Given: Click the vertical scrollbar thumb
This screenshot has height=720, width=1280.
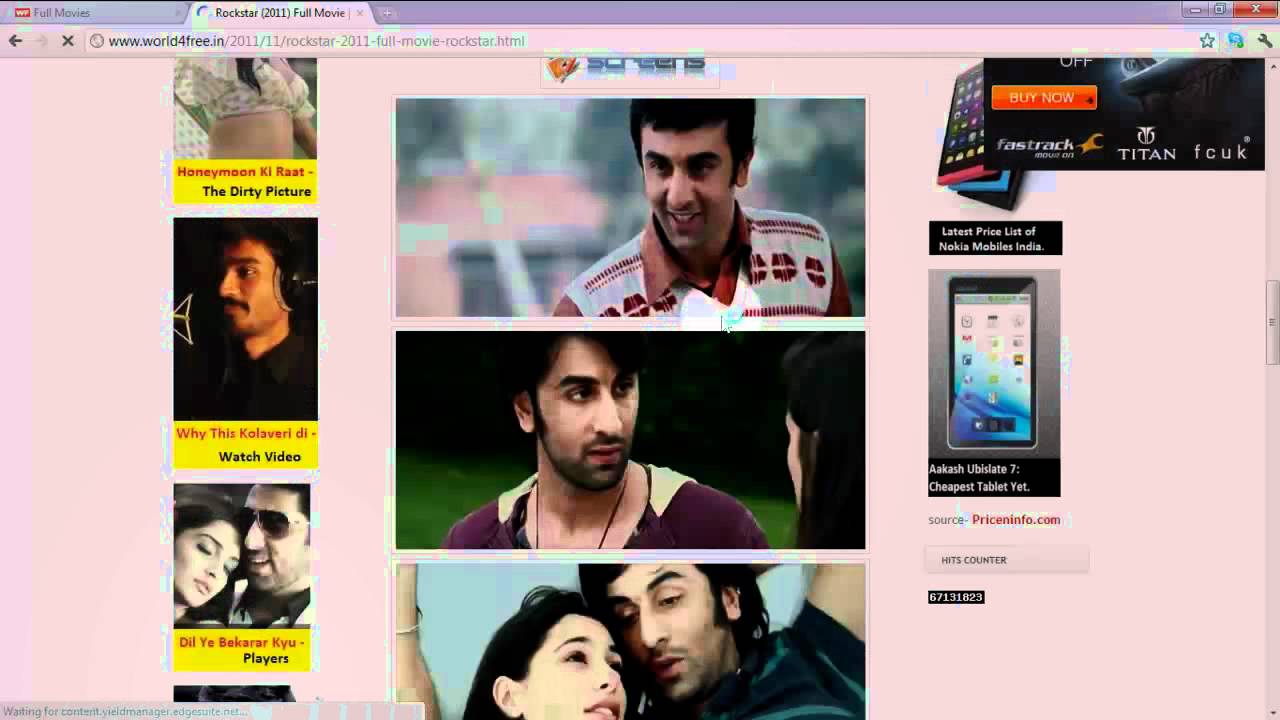Looking at the screenshot, I should pyautogui.click(x=1272, y=323).
